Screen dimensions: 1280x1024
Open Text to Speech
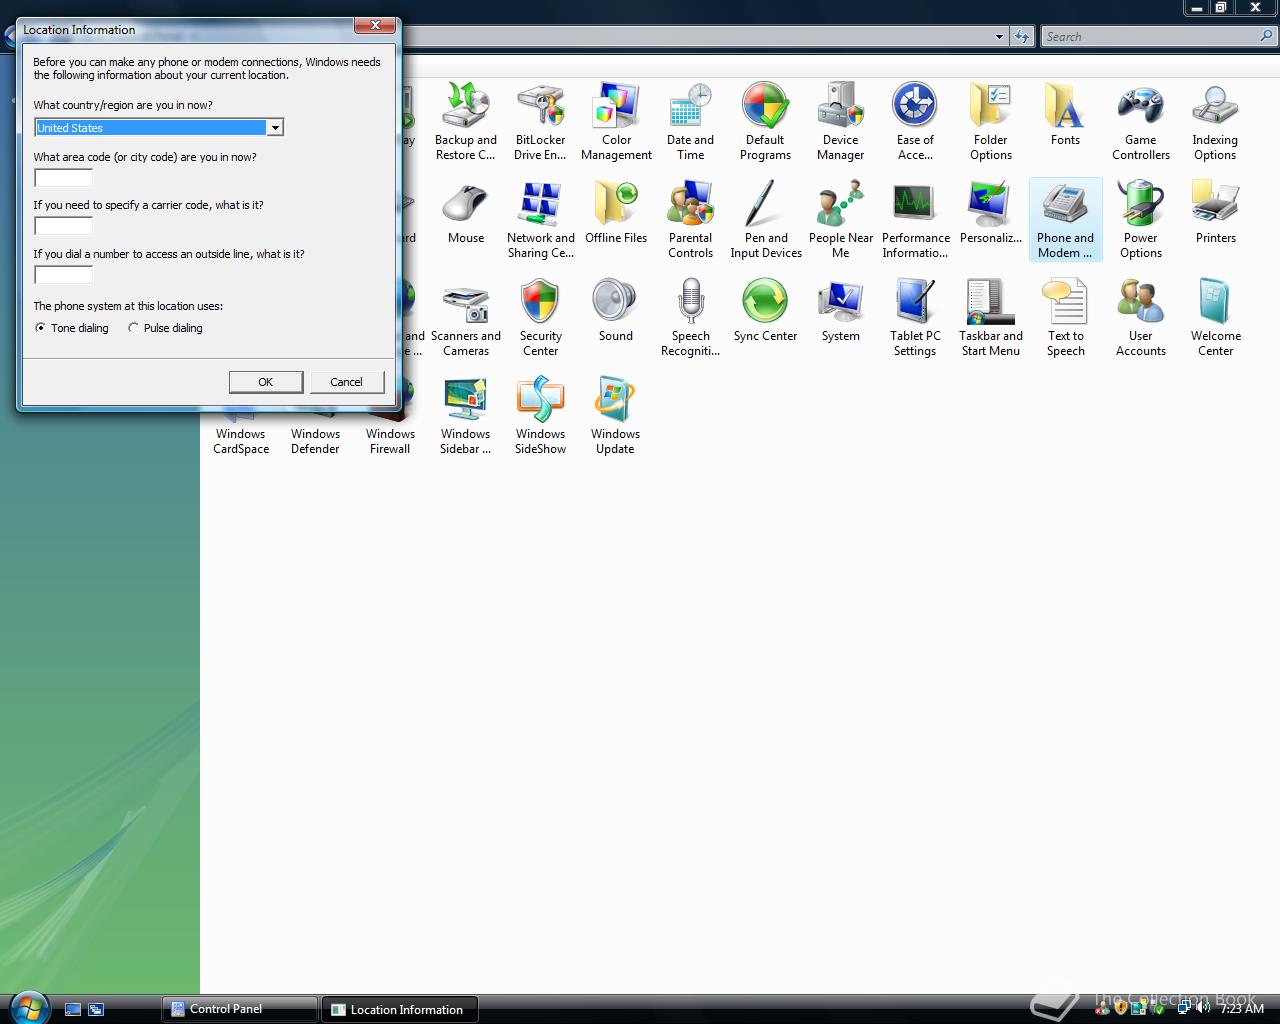[1065, 318]
